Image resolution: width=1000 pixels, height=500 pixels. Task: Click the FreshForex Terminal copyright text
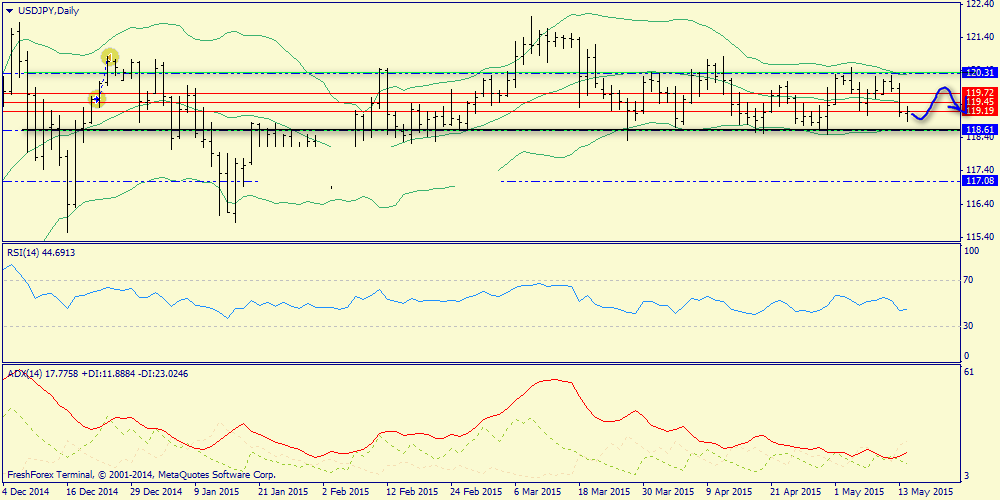tap(140, 475)
